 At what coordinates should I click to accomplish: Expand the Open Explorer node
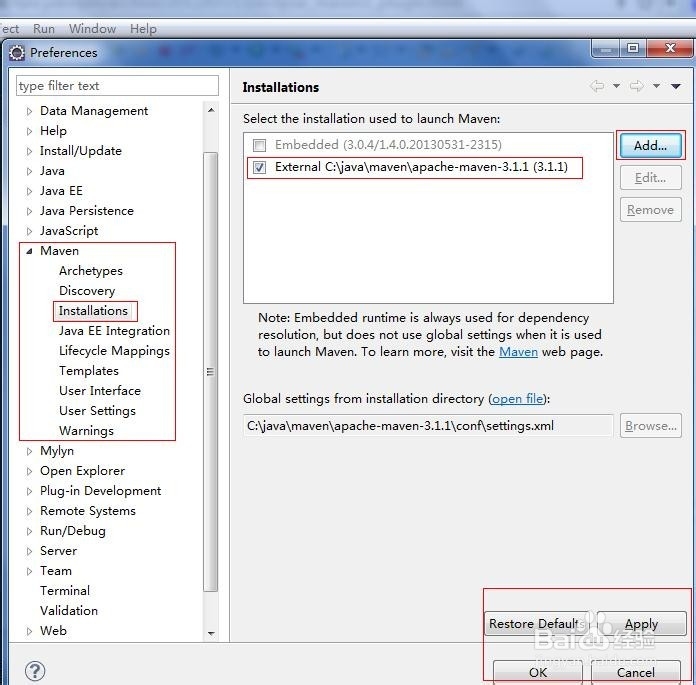click(x=29, y=471)
